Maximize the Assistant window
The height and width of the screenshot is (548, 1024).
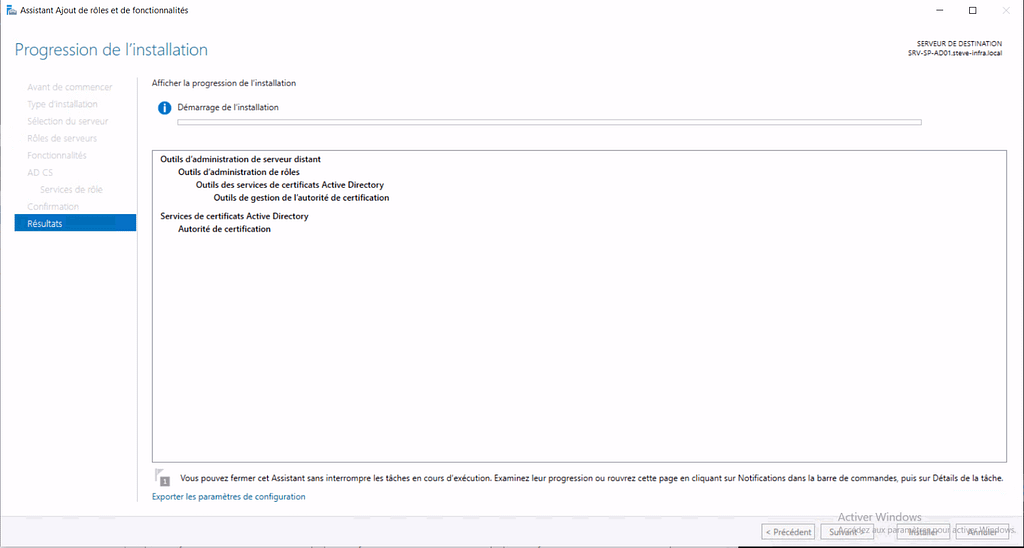(x=972, y=10)
